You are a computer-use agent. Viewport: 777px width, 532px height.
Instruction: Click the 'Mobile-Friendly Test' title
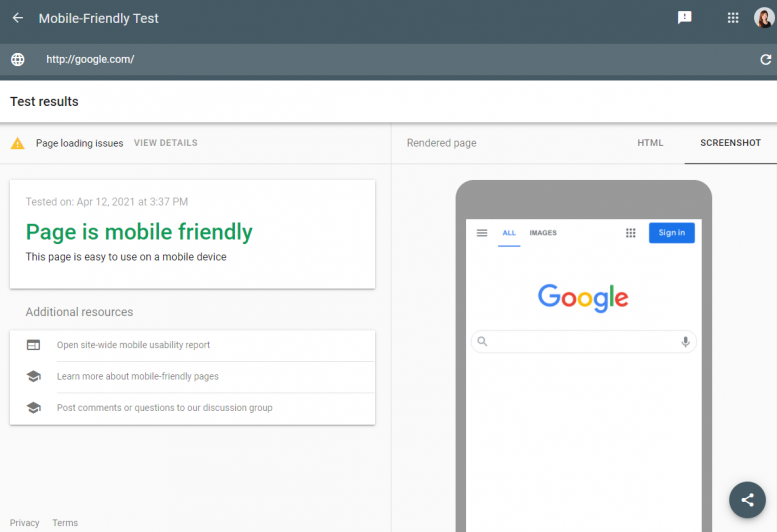pyautogui.click(x=99, y=18)
